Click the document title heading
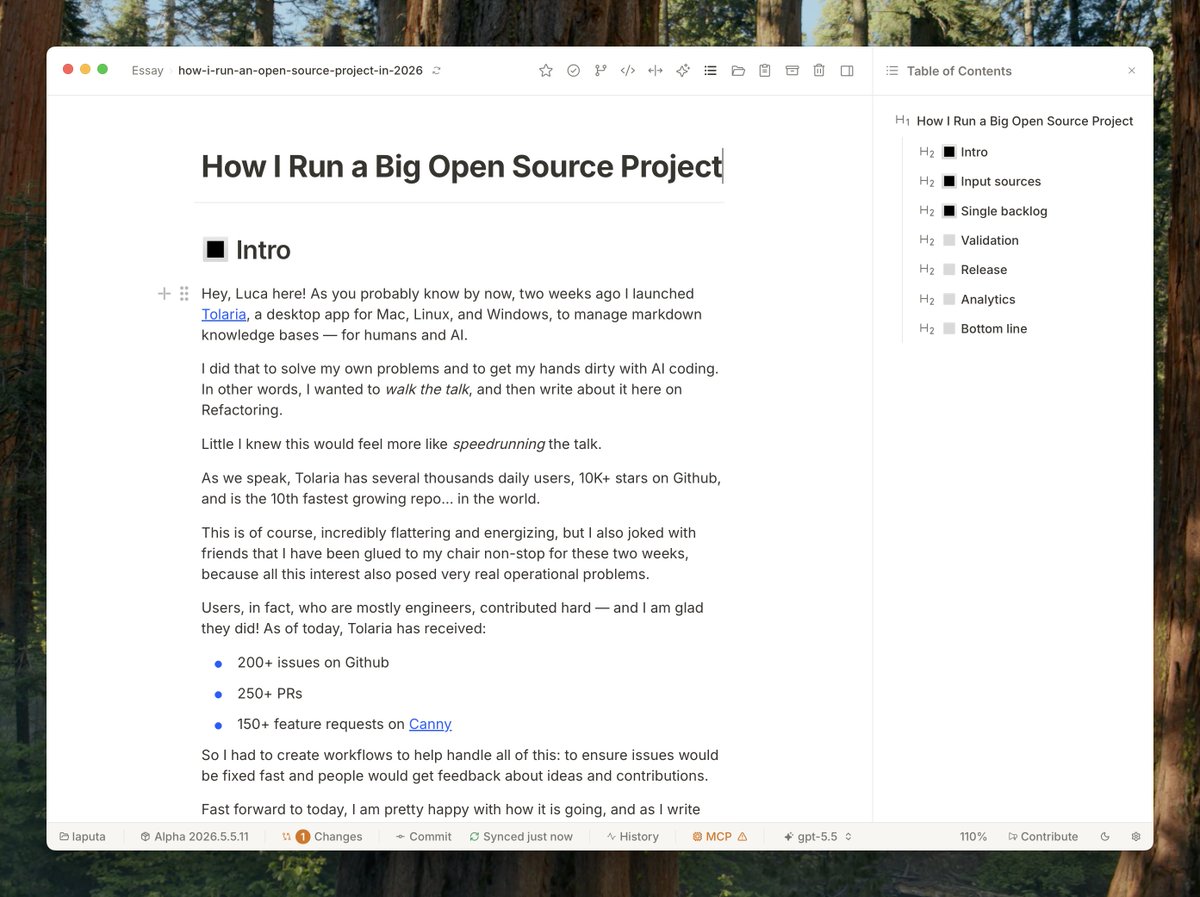Viewport: 1200px width, 897px height. point(461,166)
